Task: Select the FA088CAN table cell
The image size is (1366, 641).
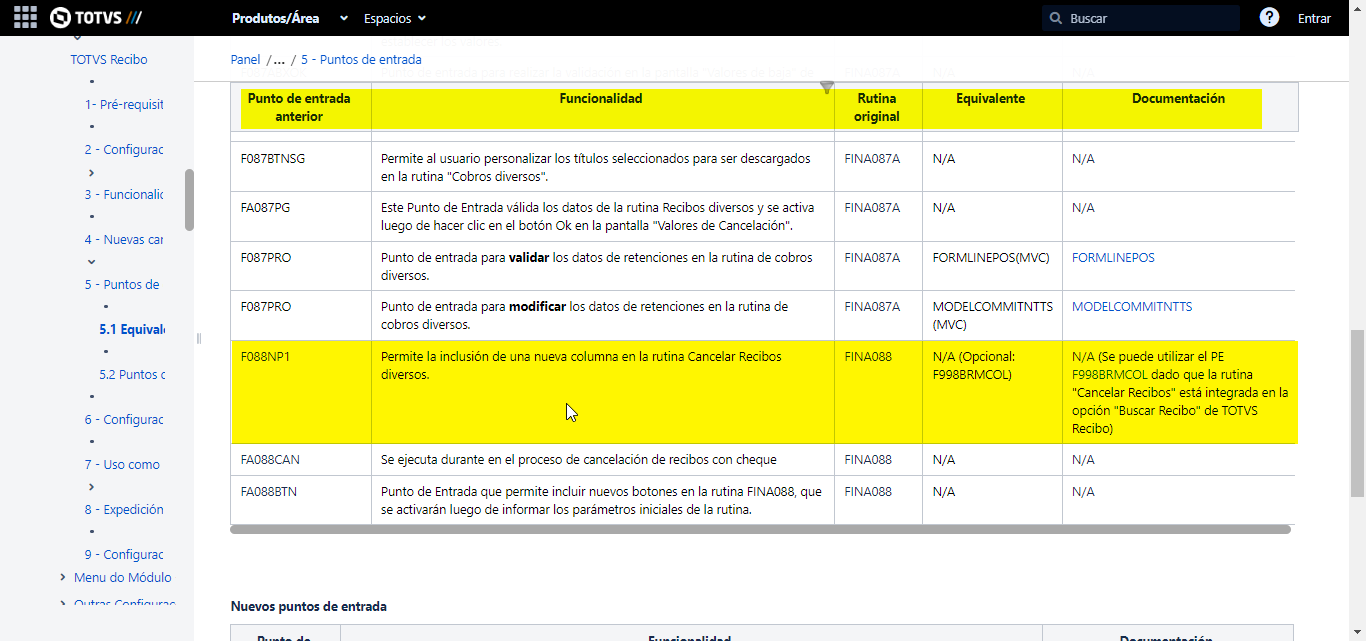Action: click(x=301, y=460)
